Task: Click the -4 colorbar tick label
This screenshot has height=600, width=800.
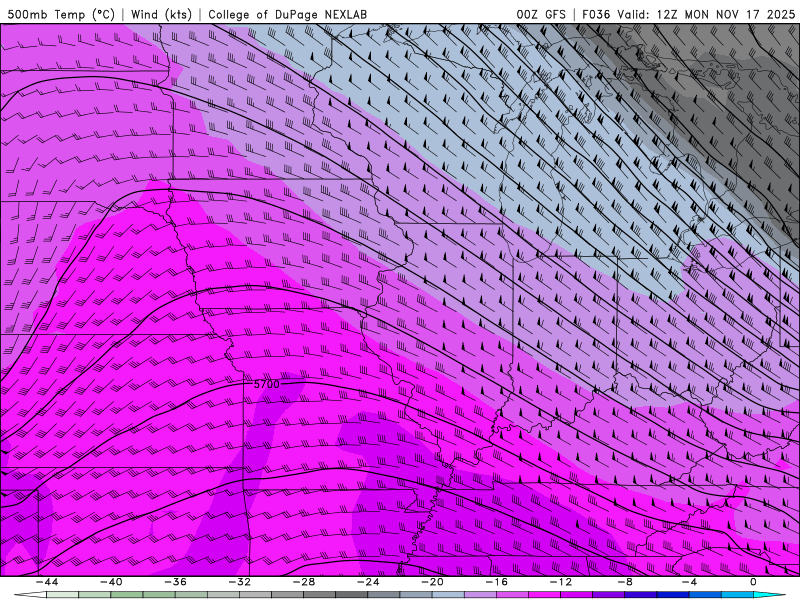Action: [689, 582]
